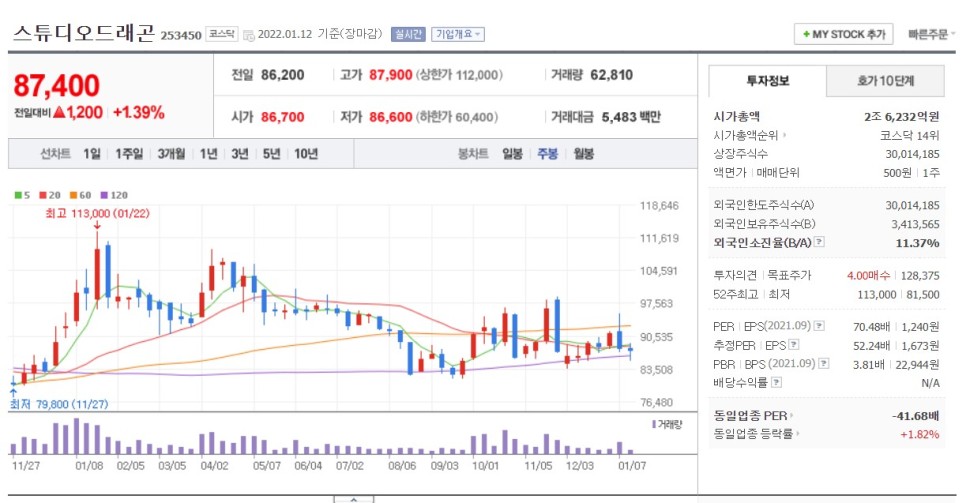Click the stock code 253450

click(181, 36)
